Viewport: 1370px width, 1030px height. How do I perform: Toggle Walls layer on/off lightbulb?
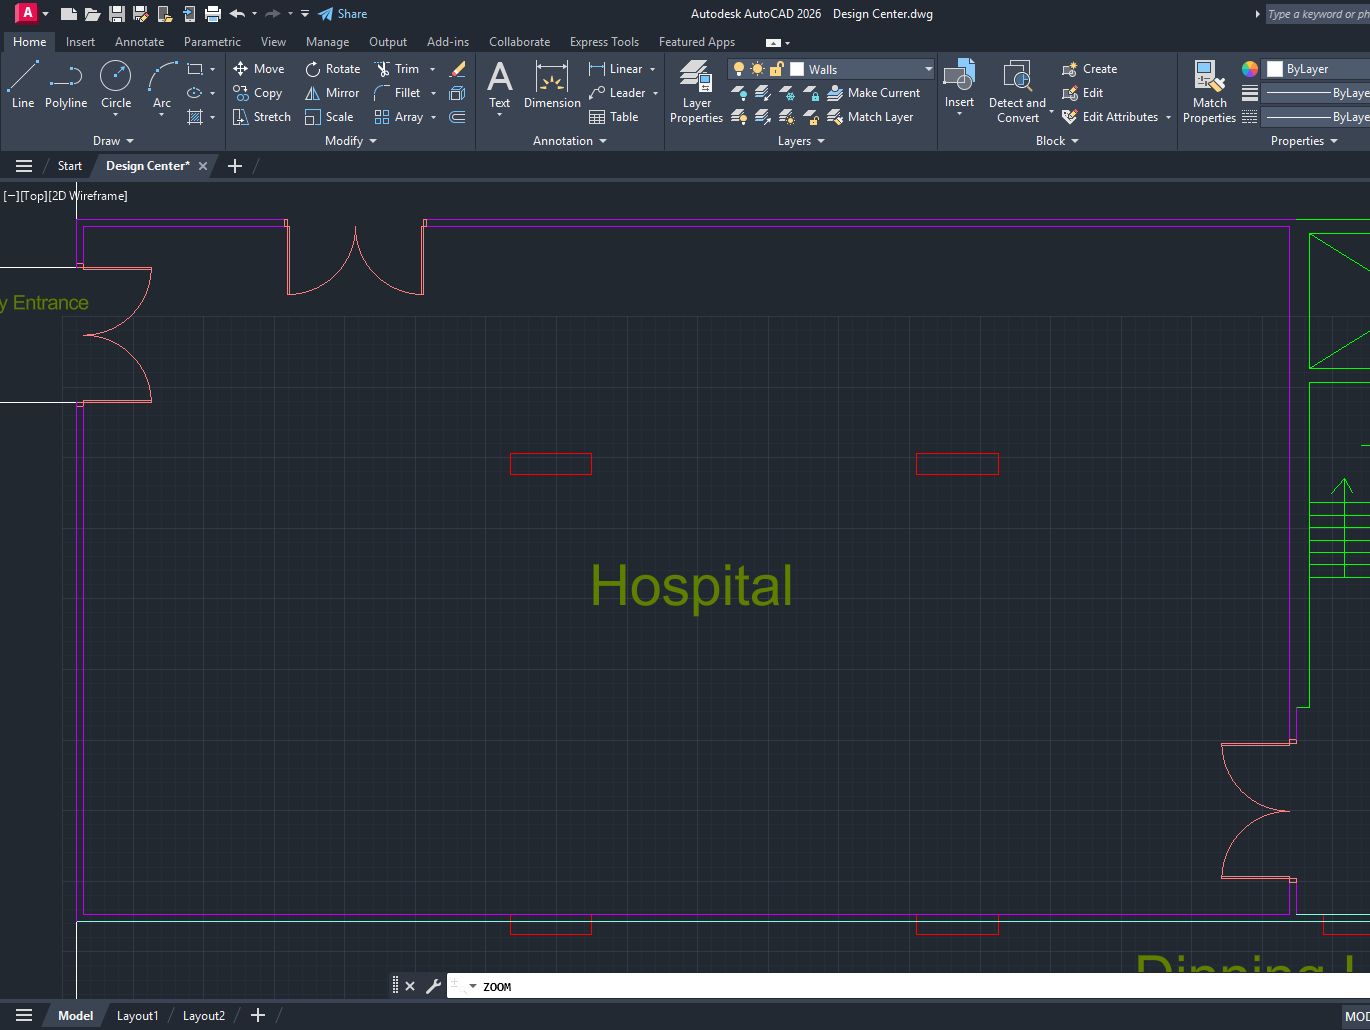(x=739, y=69)
